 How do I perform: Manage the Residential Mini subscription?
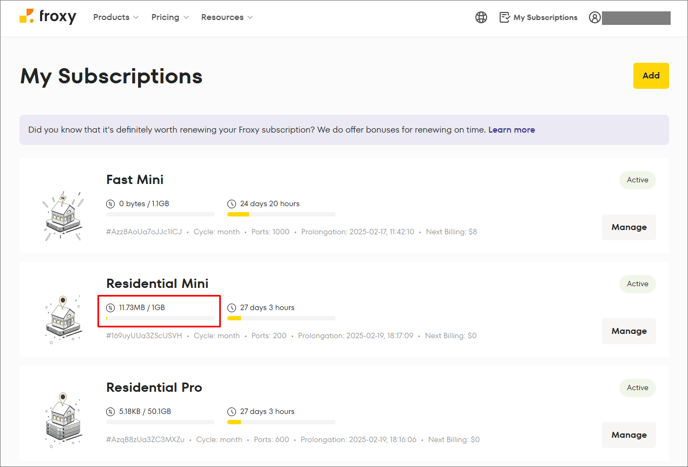[x=629, y=331]
